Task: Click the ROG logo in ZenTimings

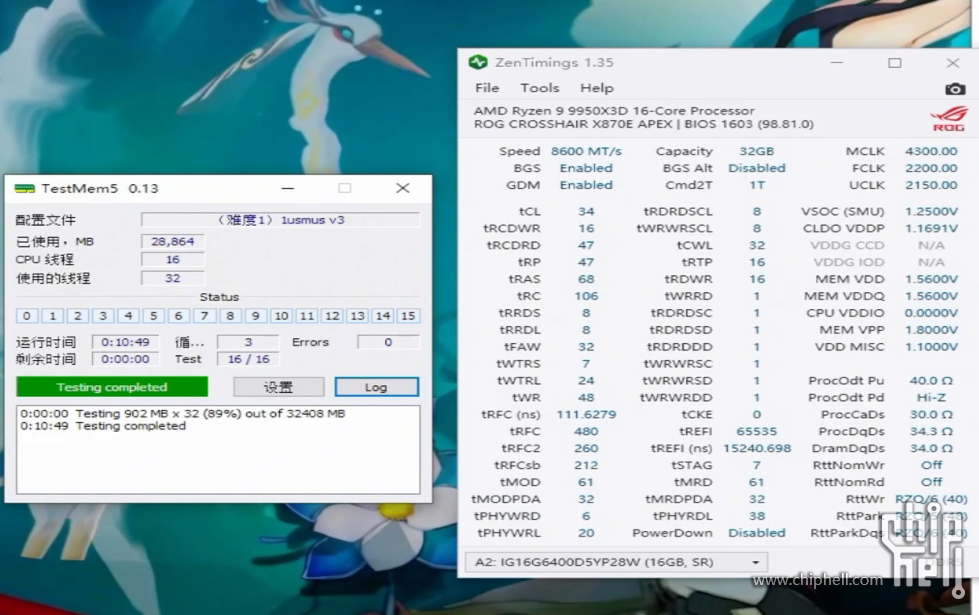Action: coord(948,118)
